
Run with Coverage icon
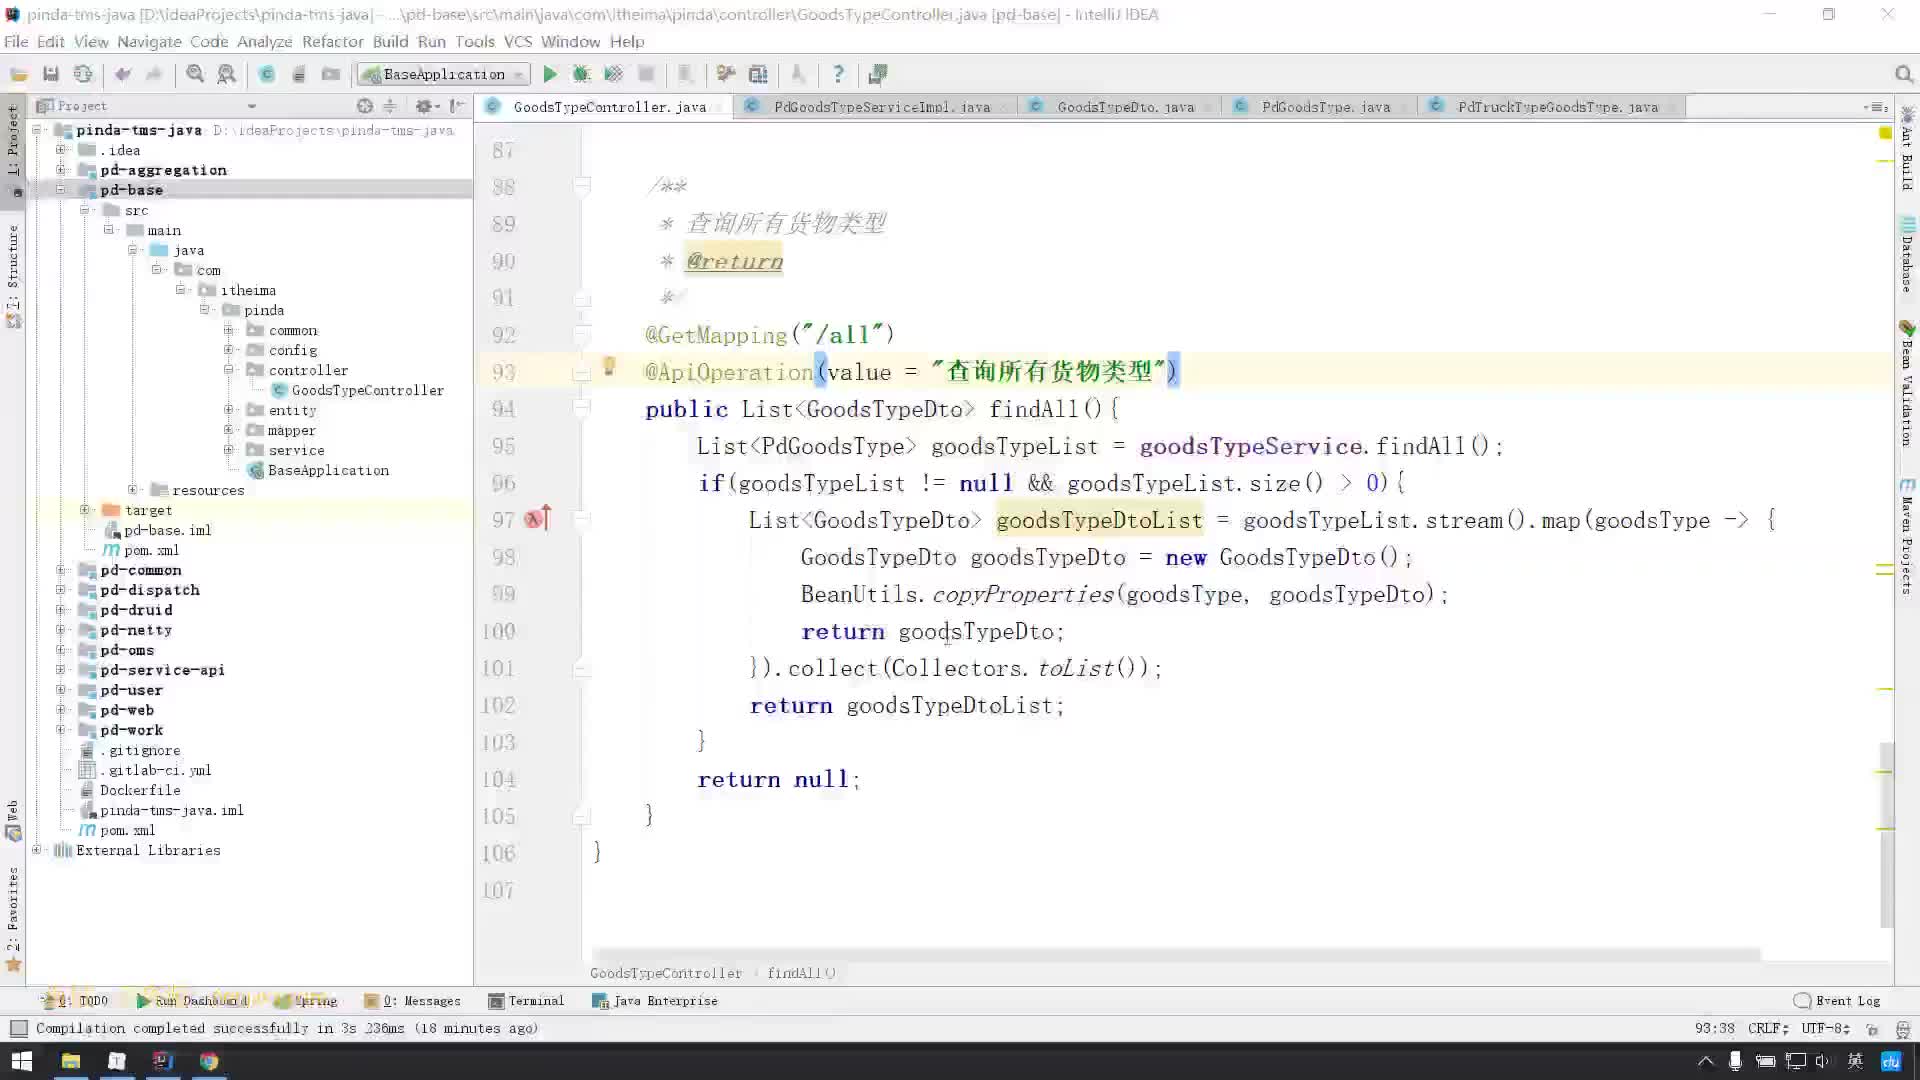[x=613, y=74]
